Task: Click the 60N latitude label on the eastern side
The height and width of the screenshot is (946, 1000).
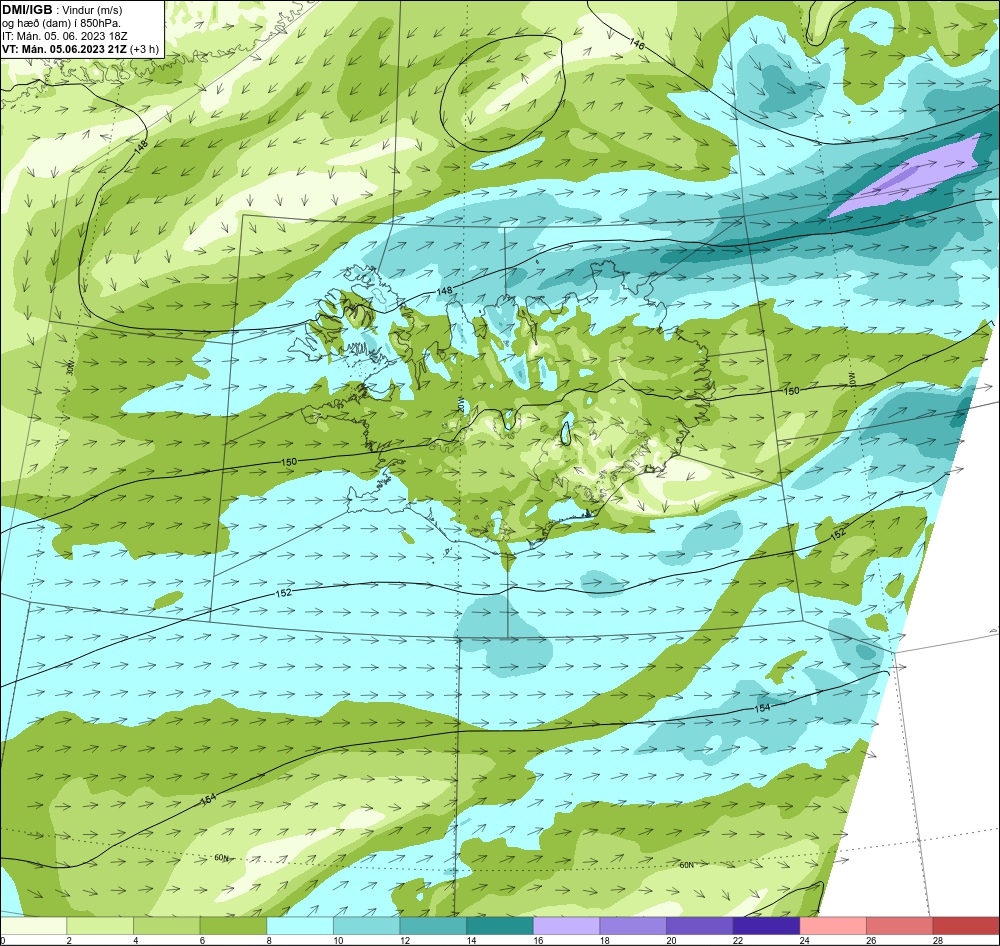Action: [x=686, y=865]
